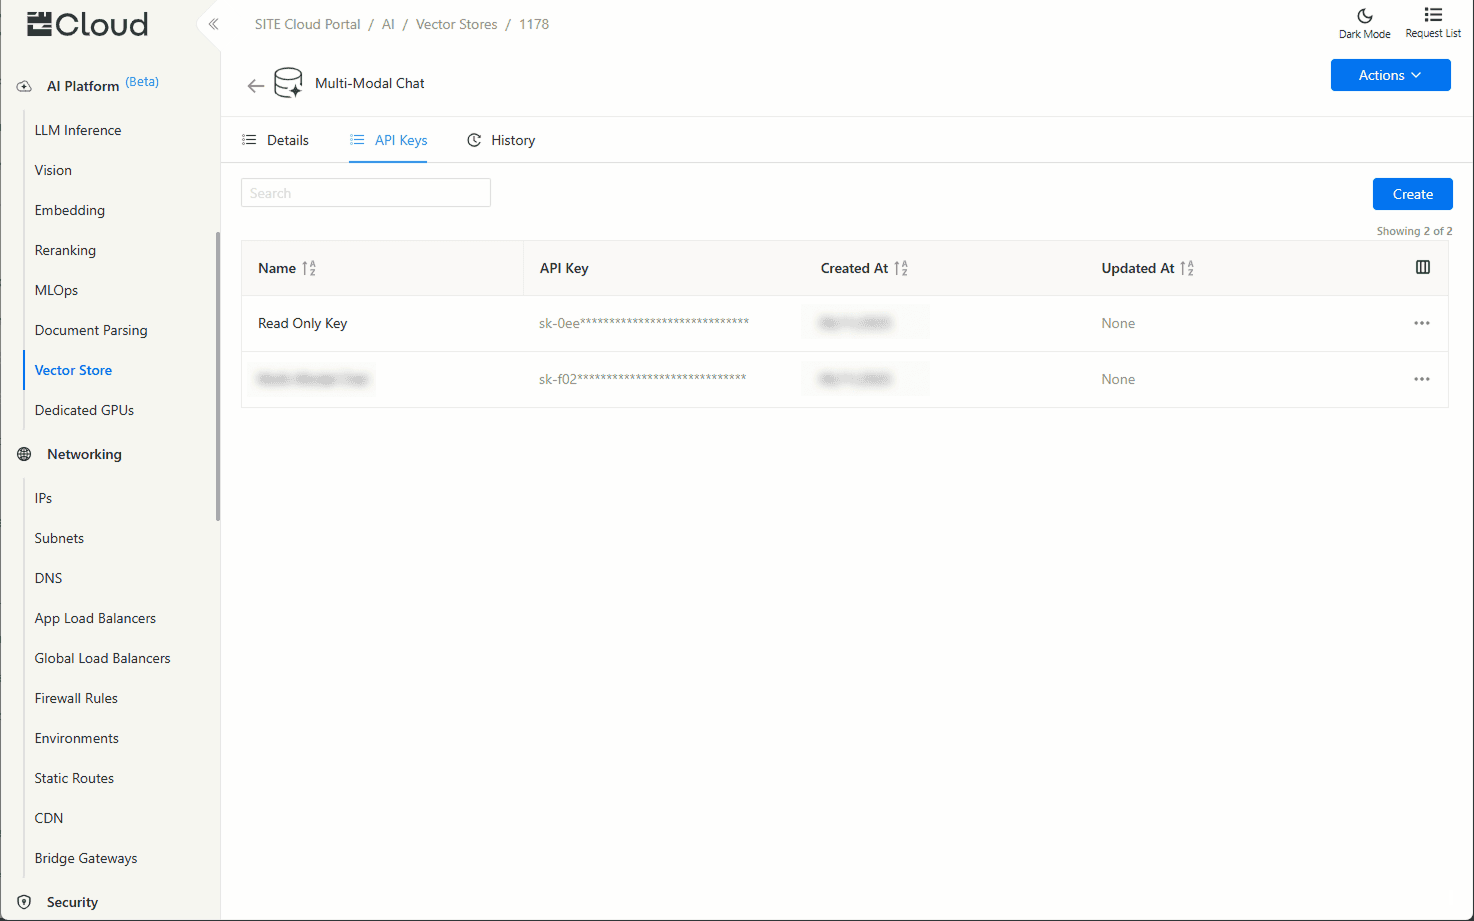The image size is (1474, 921).
Task: Switch to the Details tab
Action: (276, 140)
